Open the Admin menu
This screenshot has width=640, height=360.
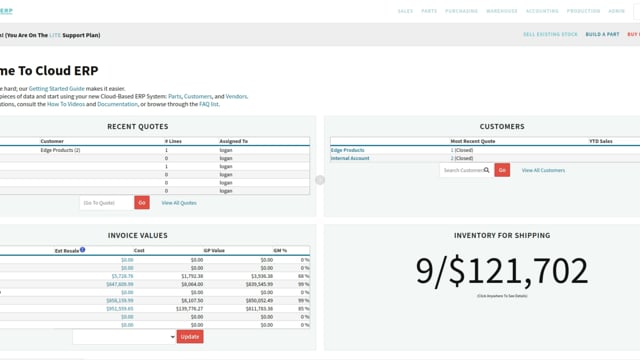616,11
